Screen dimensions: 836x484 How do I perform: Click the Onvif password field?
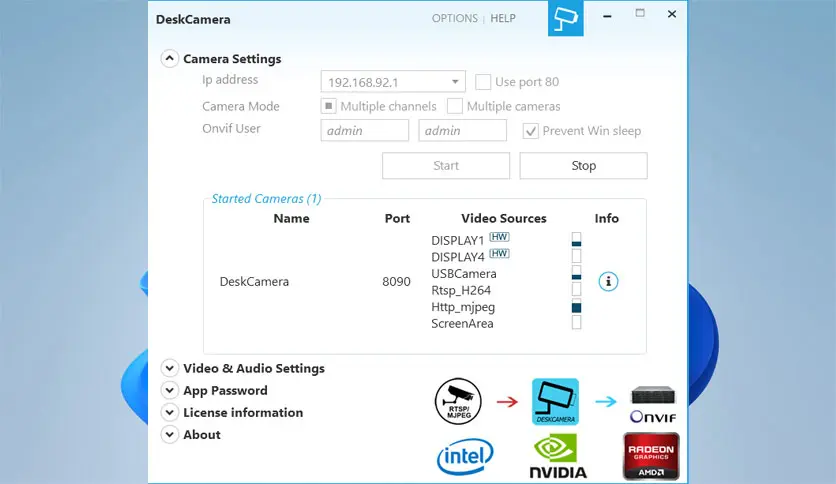[x=462, y=131]
